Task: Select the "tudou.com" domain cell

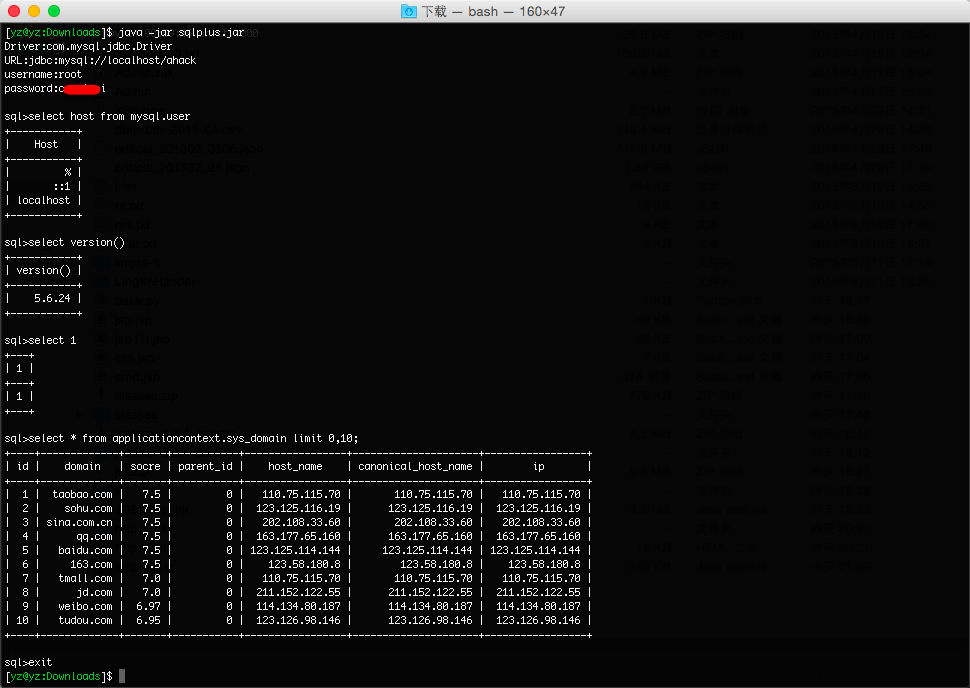Action: [85, 620]
